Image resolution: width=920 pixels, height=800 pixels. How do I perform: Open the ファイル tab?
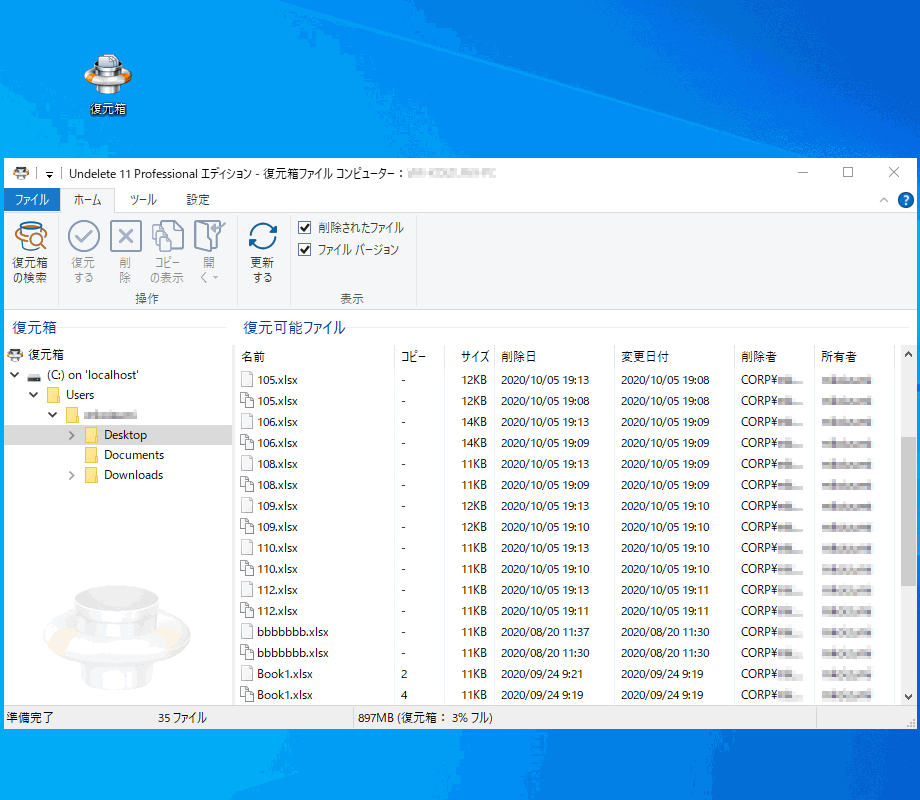tap(32, 200)
